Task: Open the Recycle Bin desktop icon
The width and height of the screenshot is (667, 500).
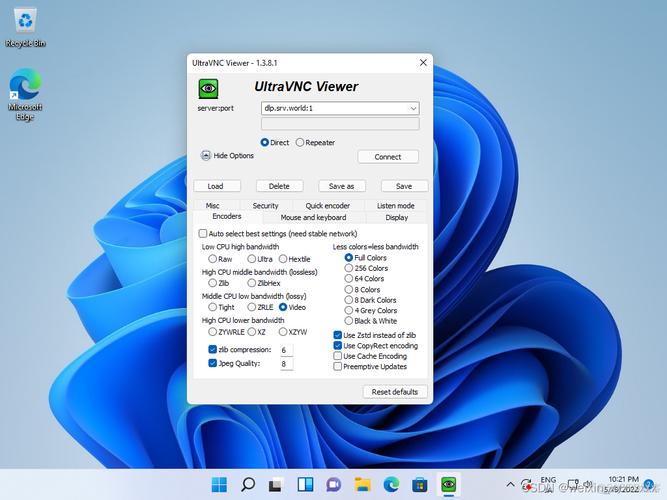Action: coord(26,28)
